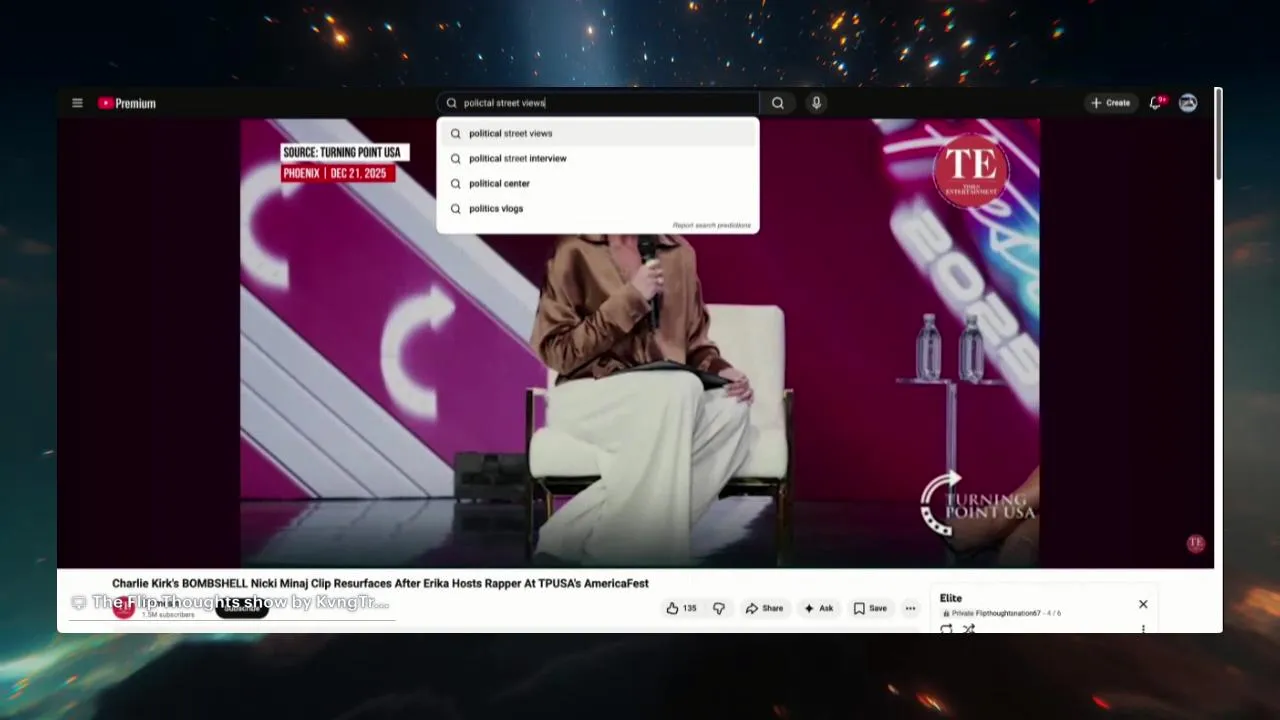Click the page vertical scrollbar thumb
1280x720 pixels.
[1218, 135]
